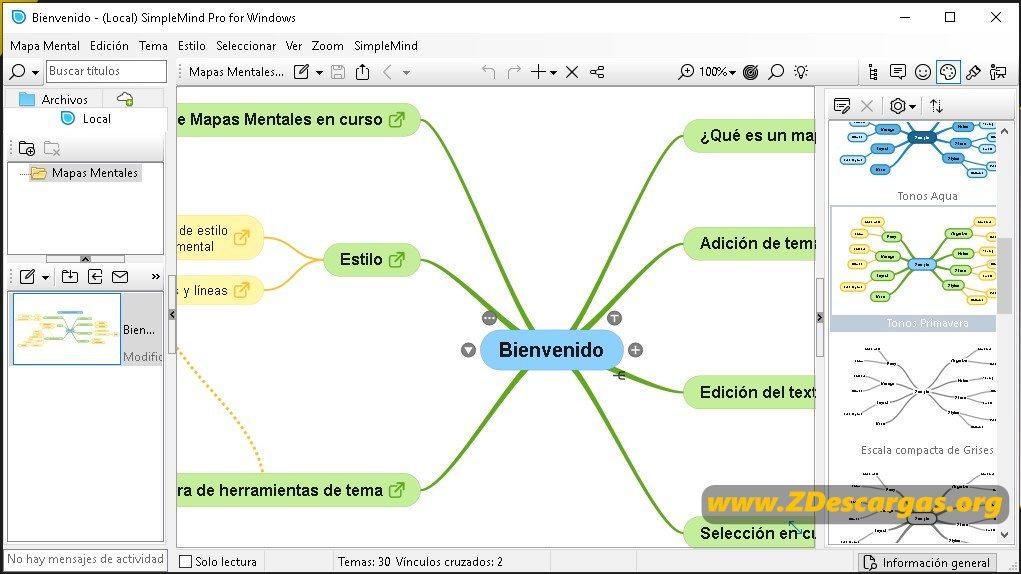This screenshot has height=574, width=1021.
Task: Expand the new mind map dropdown arrow
Action: point(45,278)
